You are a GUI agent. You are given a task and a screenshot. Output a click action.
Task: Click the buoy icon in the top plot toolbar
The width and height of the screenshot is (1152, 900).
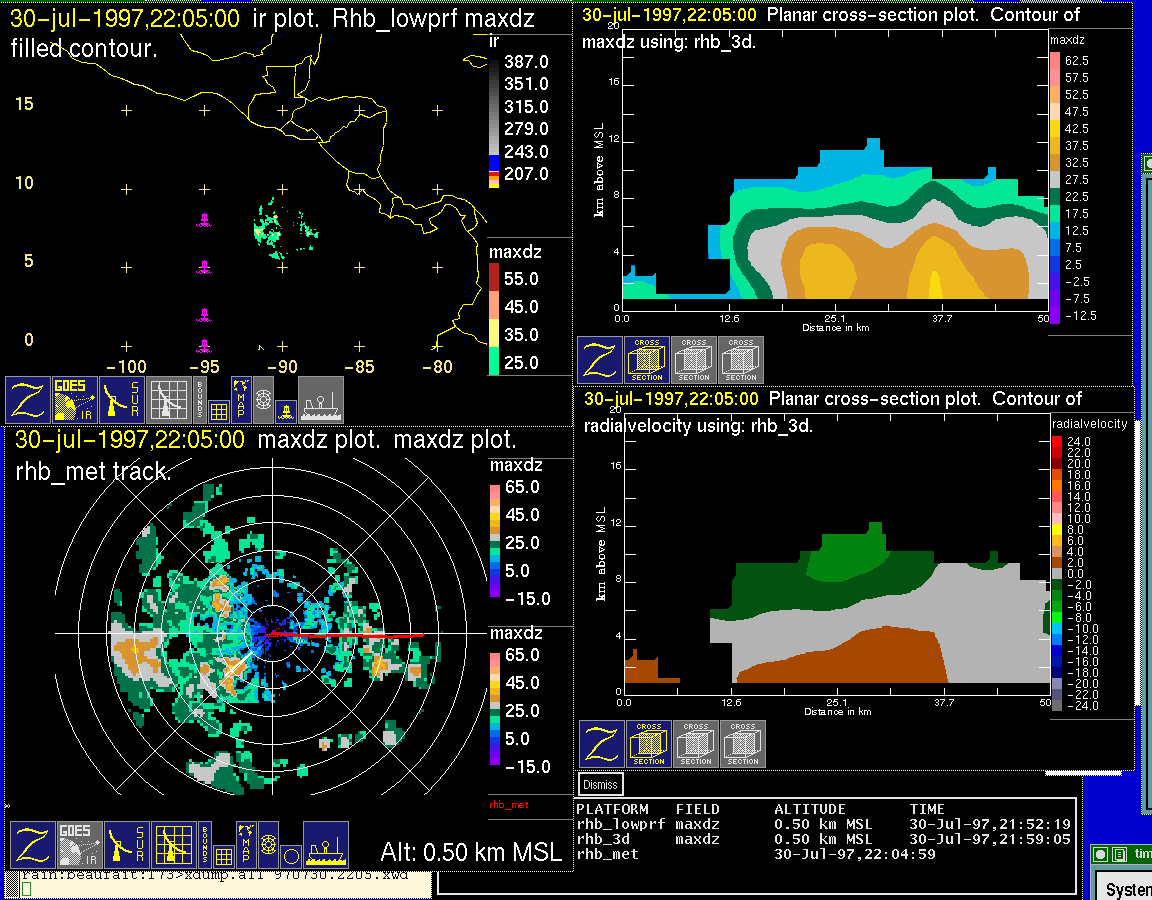click(284, 408)
